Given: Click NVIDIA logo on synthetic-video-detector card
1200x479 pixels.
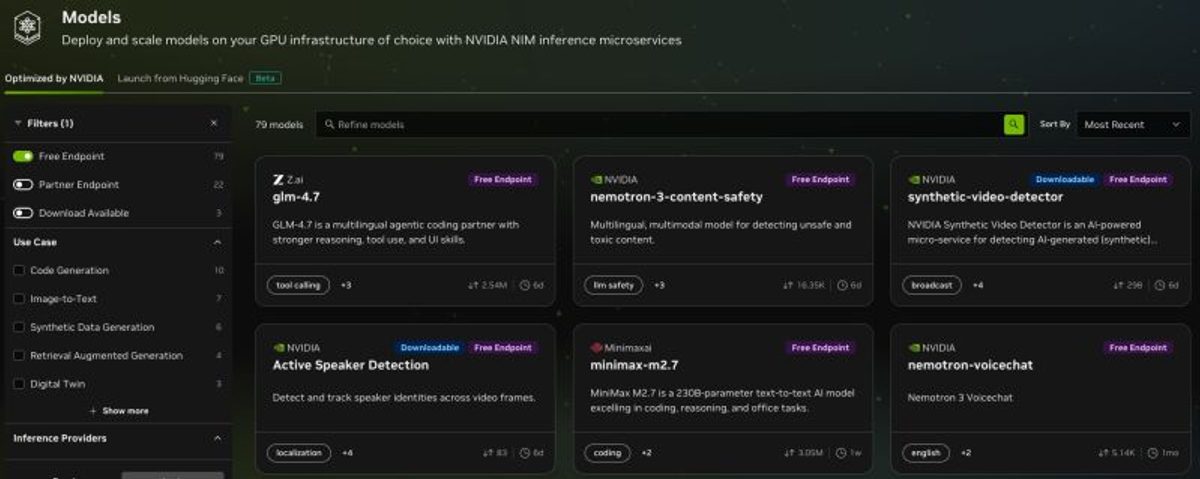Looking at the screenshot, I should [x=914, y=180].
